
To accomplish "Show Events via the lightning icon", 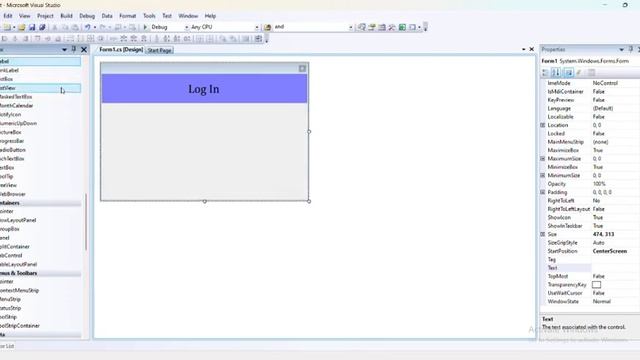I will tap(579, 72).
